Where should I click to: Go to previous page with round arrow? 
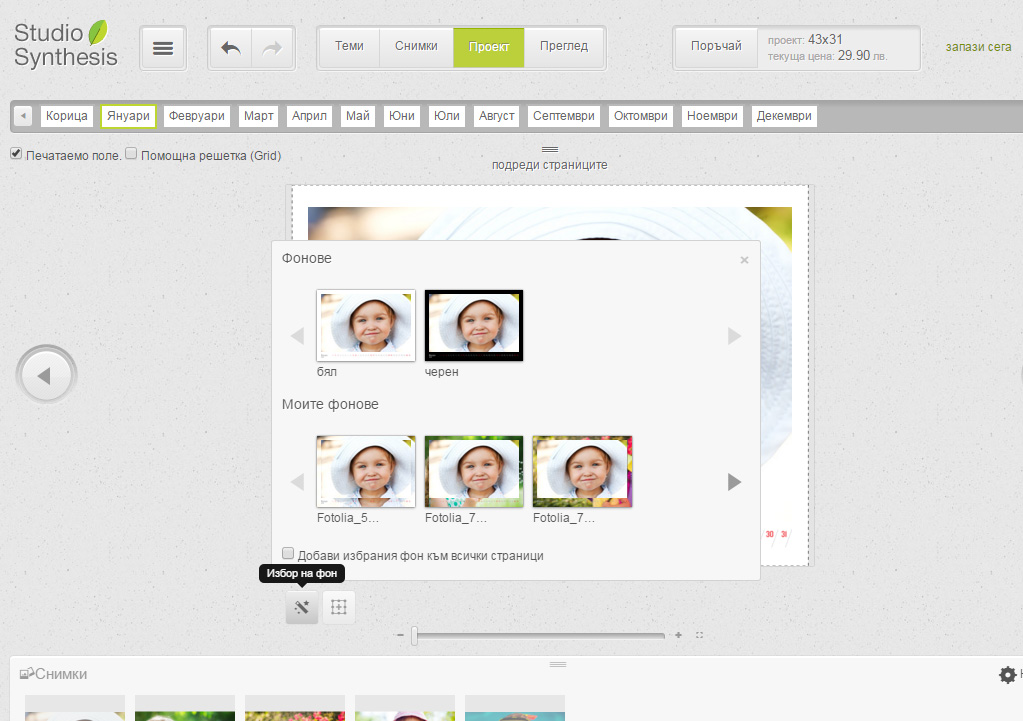coord(46,376)
